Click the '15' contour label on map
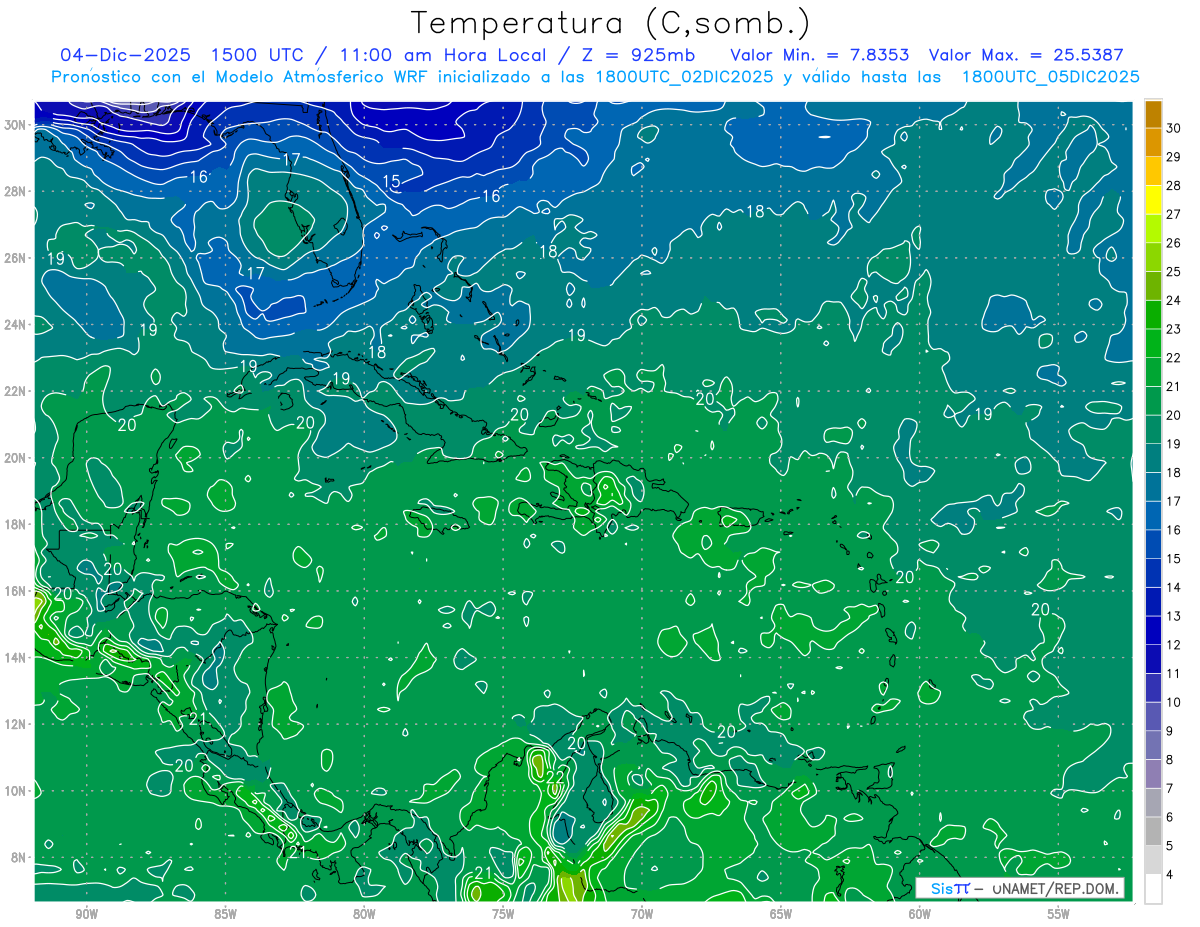Viewport: 1200px width, 927px height. coord(391,181)
